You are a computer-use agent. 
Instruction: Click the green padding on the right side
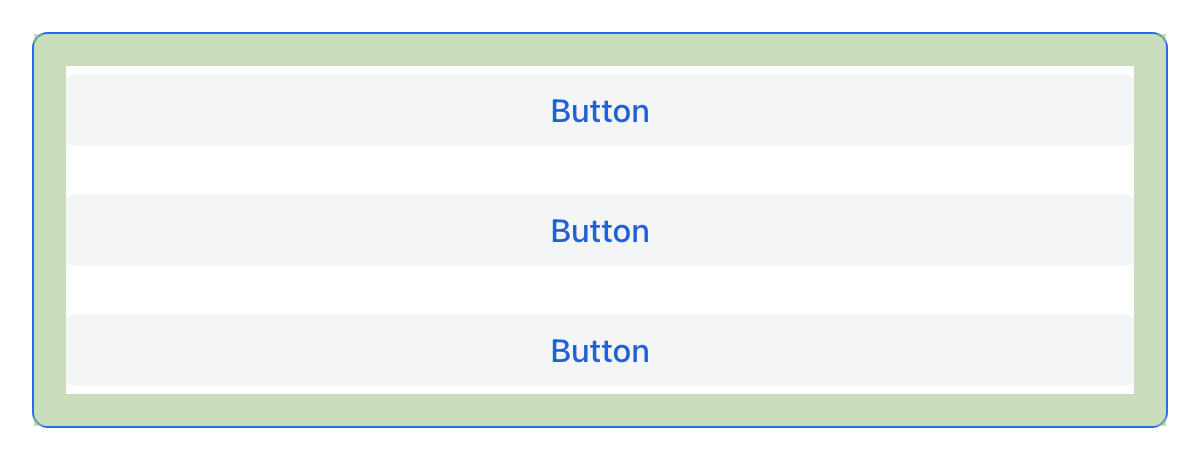click(1150, 230)
